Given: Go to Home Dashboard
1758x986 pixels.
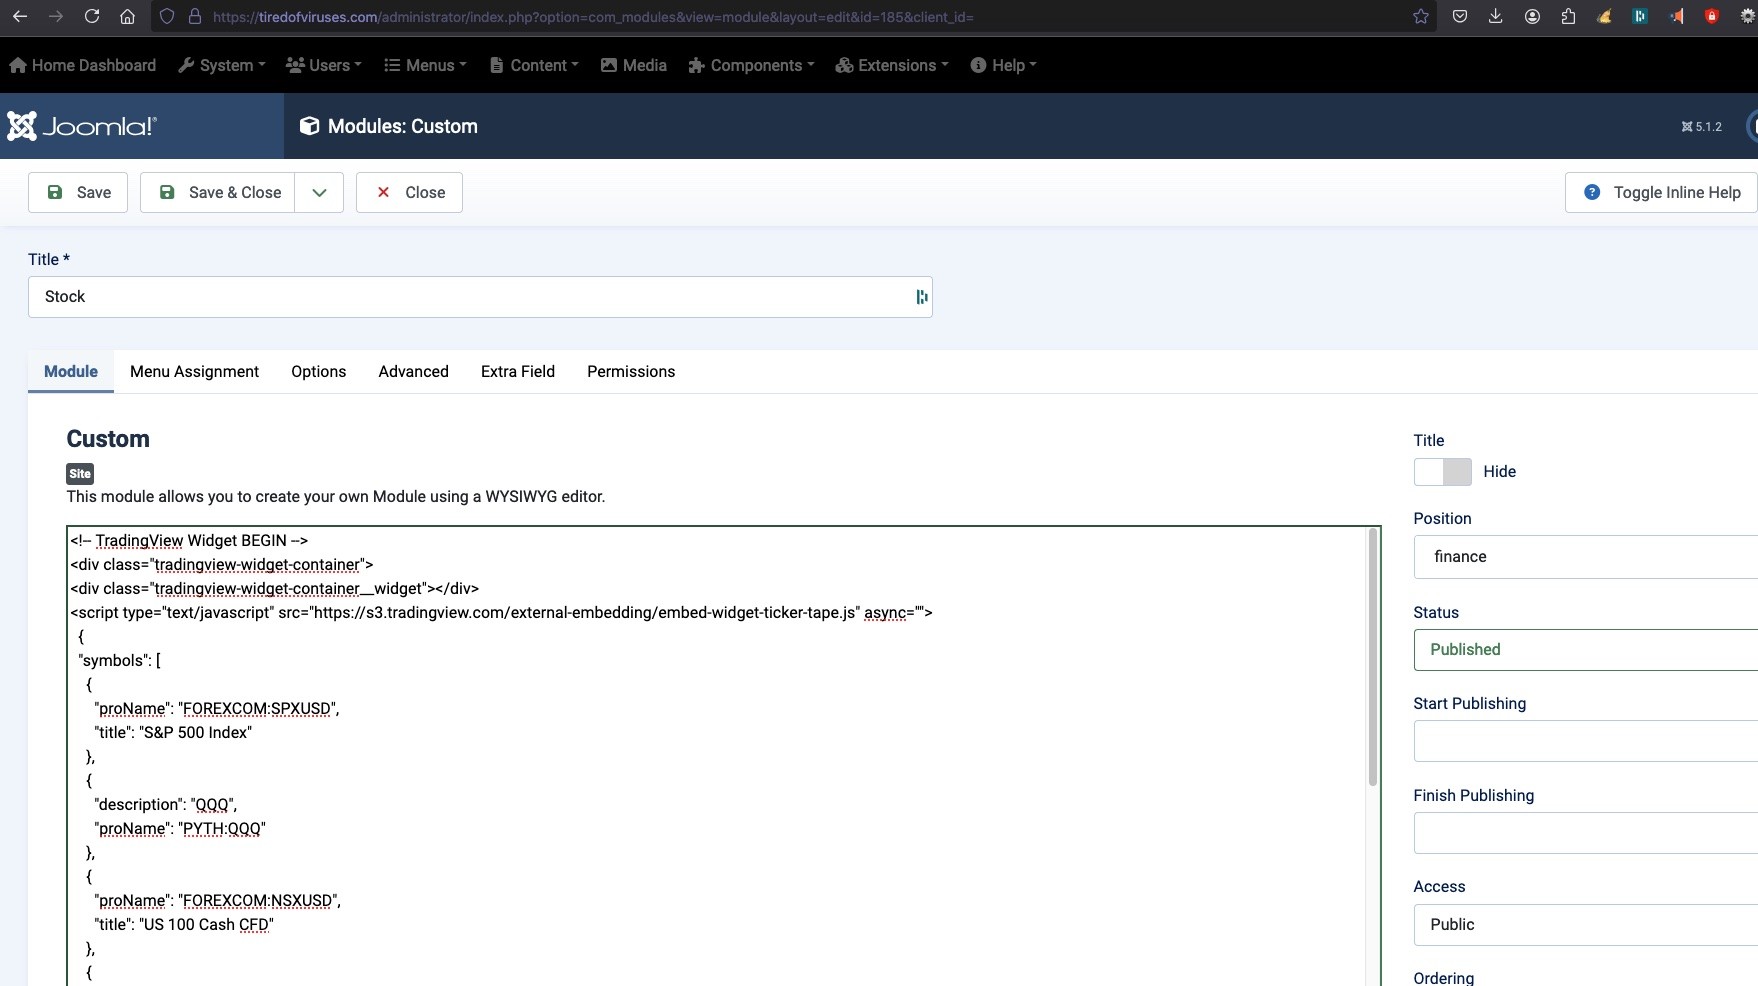Looking at the screenshot, I should click(x=83, y=65).
